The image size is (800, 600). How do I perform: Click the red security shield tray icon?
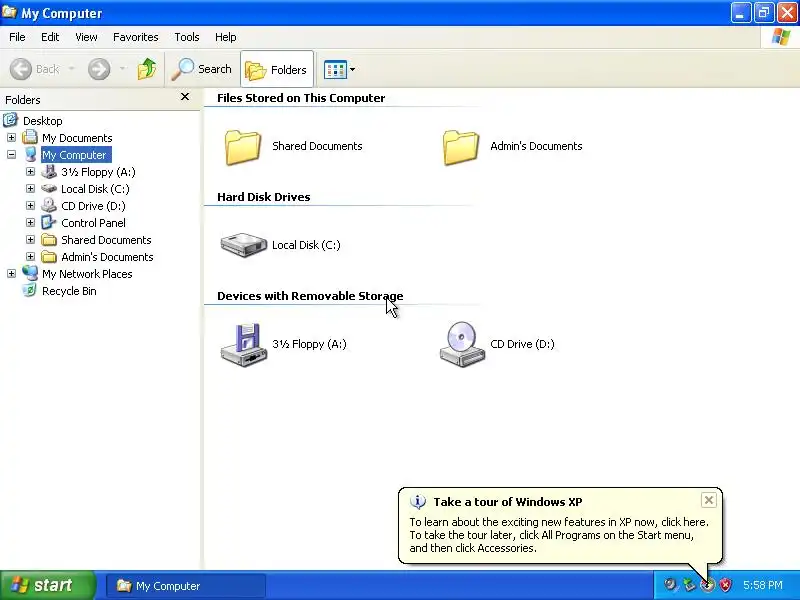tap(725, 585)
